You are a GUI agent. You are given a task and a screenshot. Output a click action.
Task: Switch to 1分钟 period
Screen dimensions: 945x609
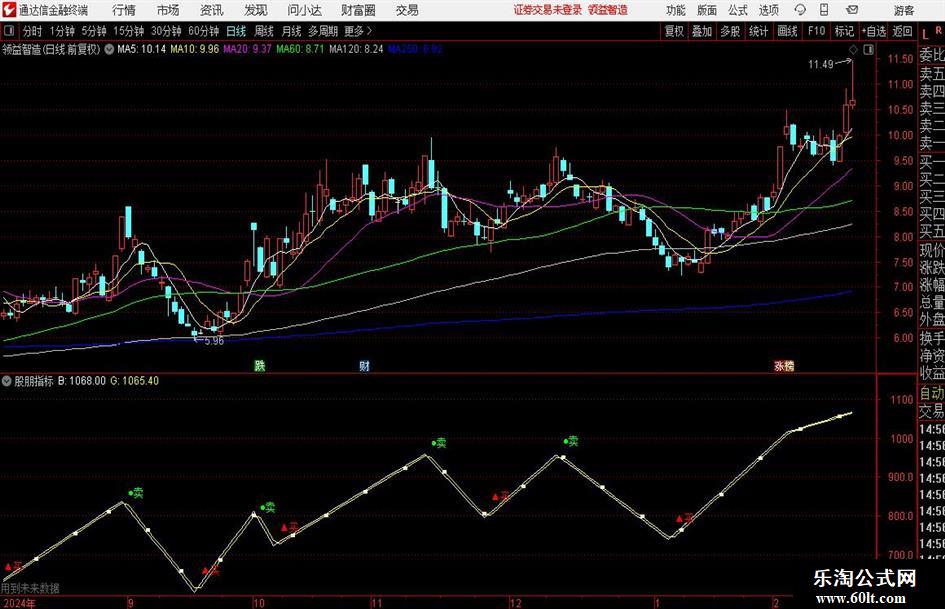point(62,31)
